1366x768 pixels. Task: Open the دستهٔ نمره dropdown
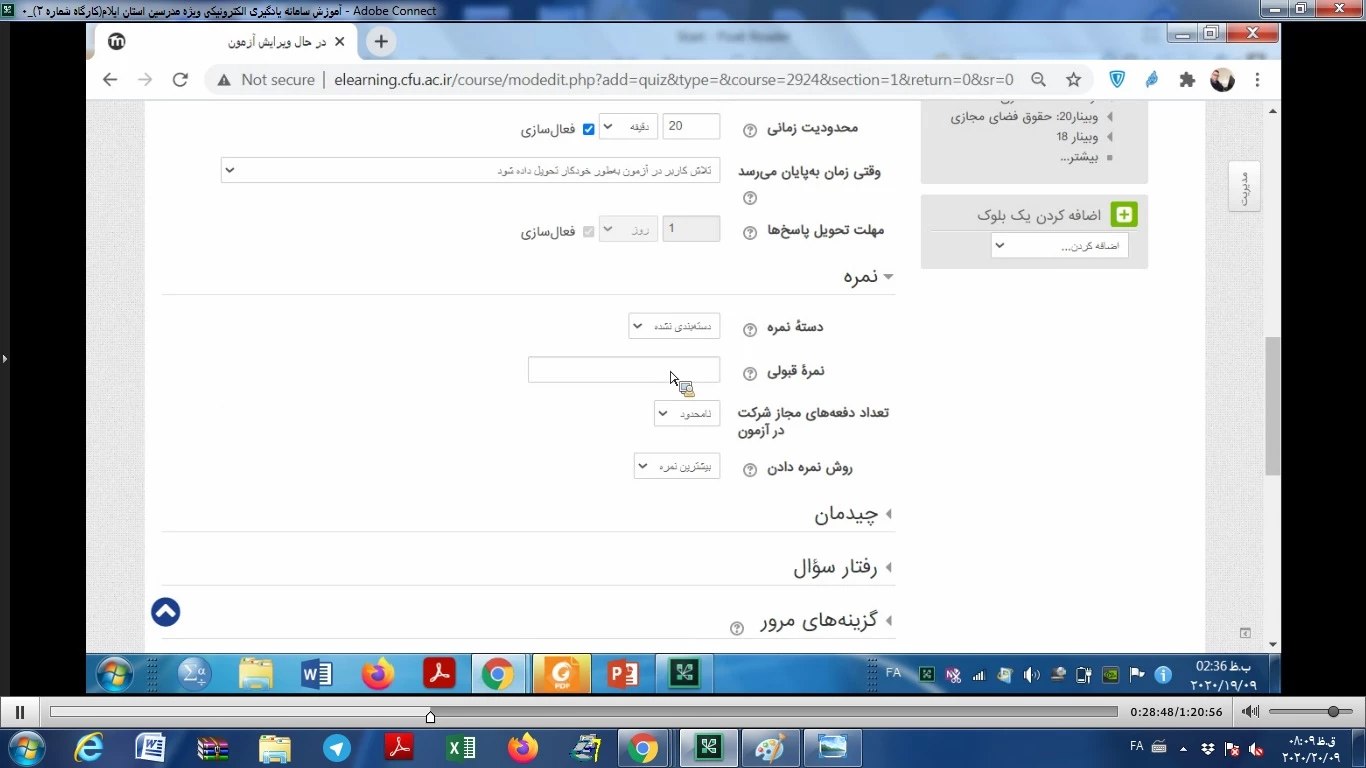click(674, 326)
